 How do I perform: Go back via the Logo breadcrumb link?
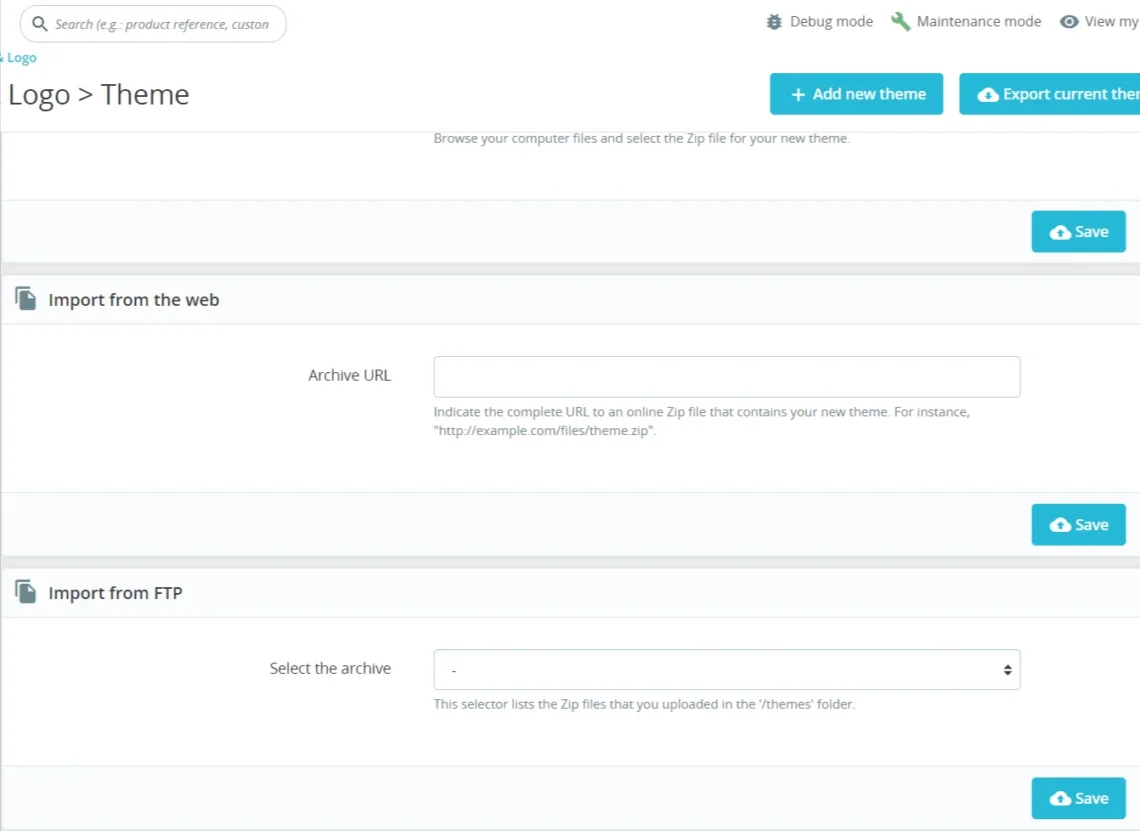click(21, 58)
